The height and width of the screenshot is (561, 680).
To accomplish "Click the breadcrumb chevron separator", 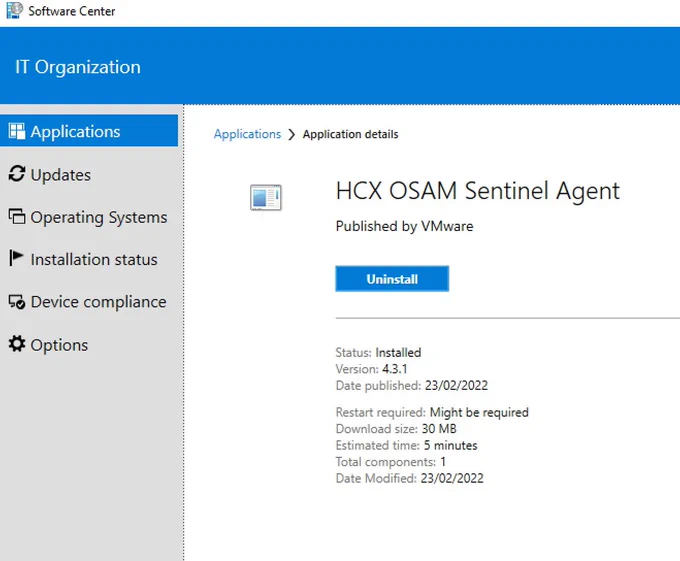I will (292, 134).
